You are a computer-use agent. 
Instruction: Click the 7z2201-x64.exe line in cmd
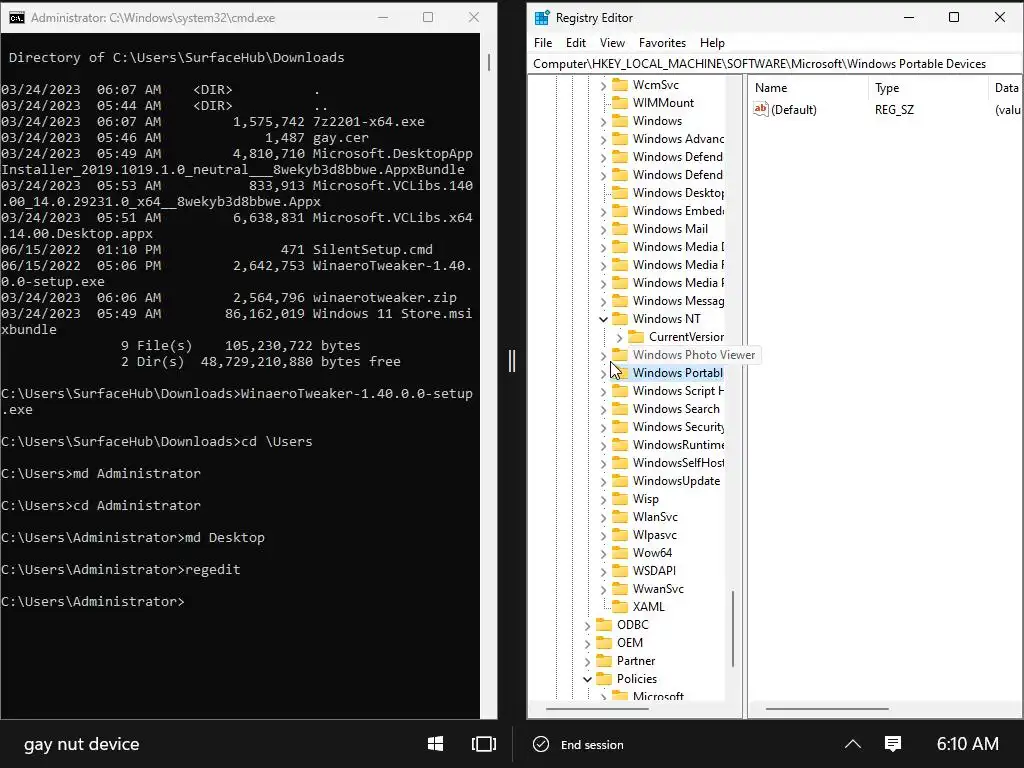click(213, 121)
